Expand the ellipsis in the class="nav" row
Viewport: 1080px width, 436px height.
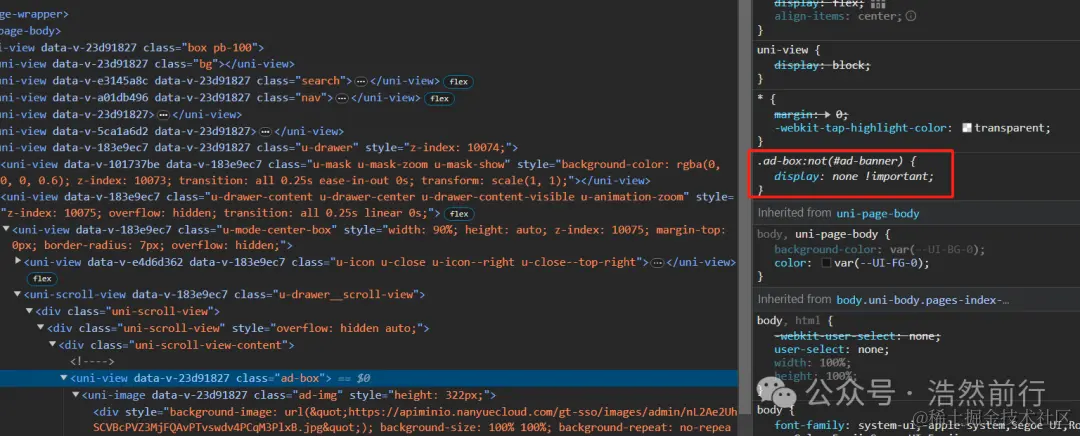click(x=342, y=98)
